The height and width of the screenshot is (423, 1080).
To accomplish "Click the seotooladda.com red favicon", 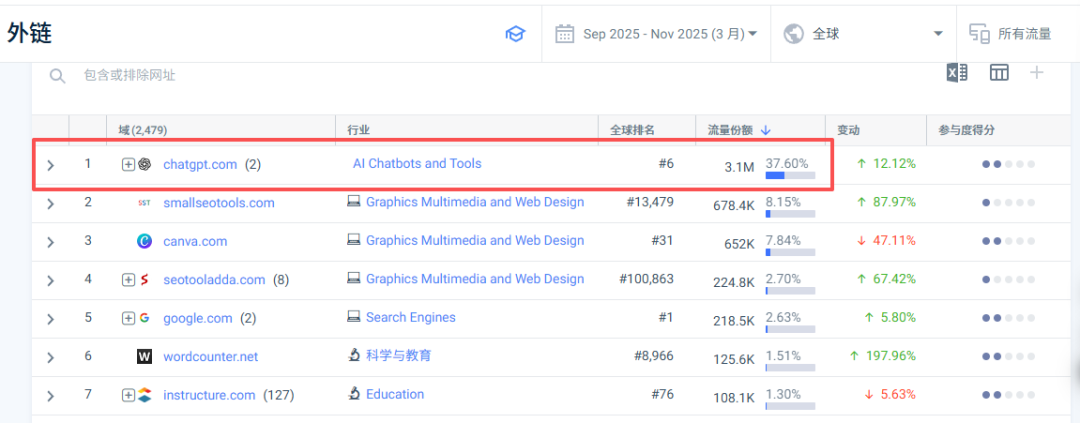I will pos(144,280).
